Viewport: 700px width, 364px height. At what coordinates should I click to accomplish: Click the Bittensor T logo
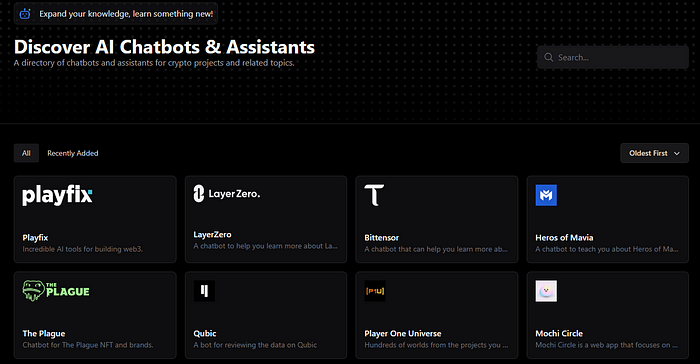tap(374, 195)
